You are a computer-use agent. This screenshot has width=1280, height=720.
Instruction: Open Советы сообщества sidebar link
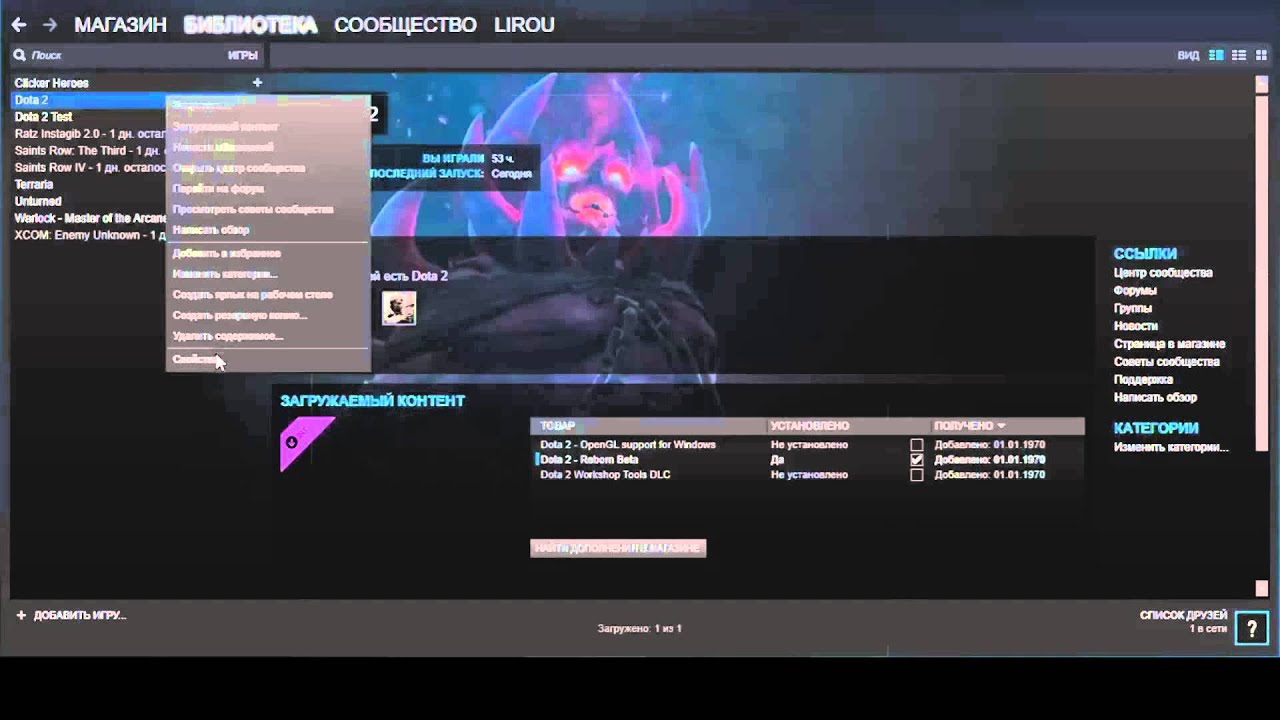(x=1167, y=362)
